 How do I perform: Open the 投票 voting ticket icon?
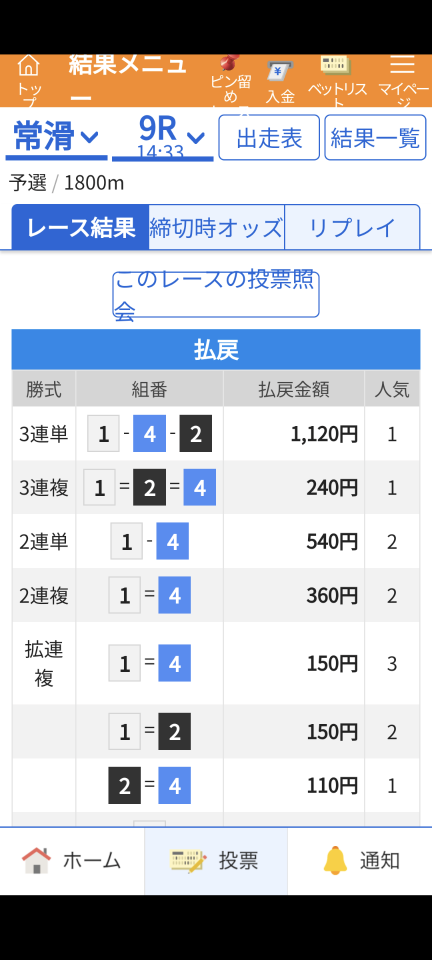pos(189,860)
